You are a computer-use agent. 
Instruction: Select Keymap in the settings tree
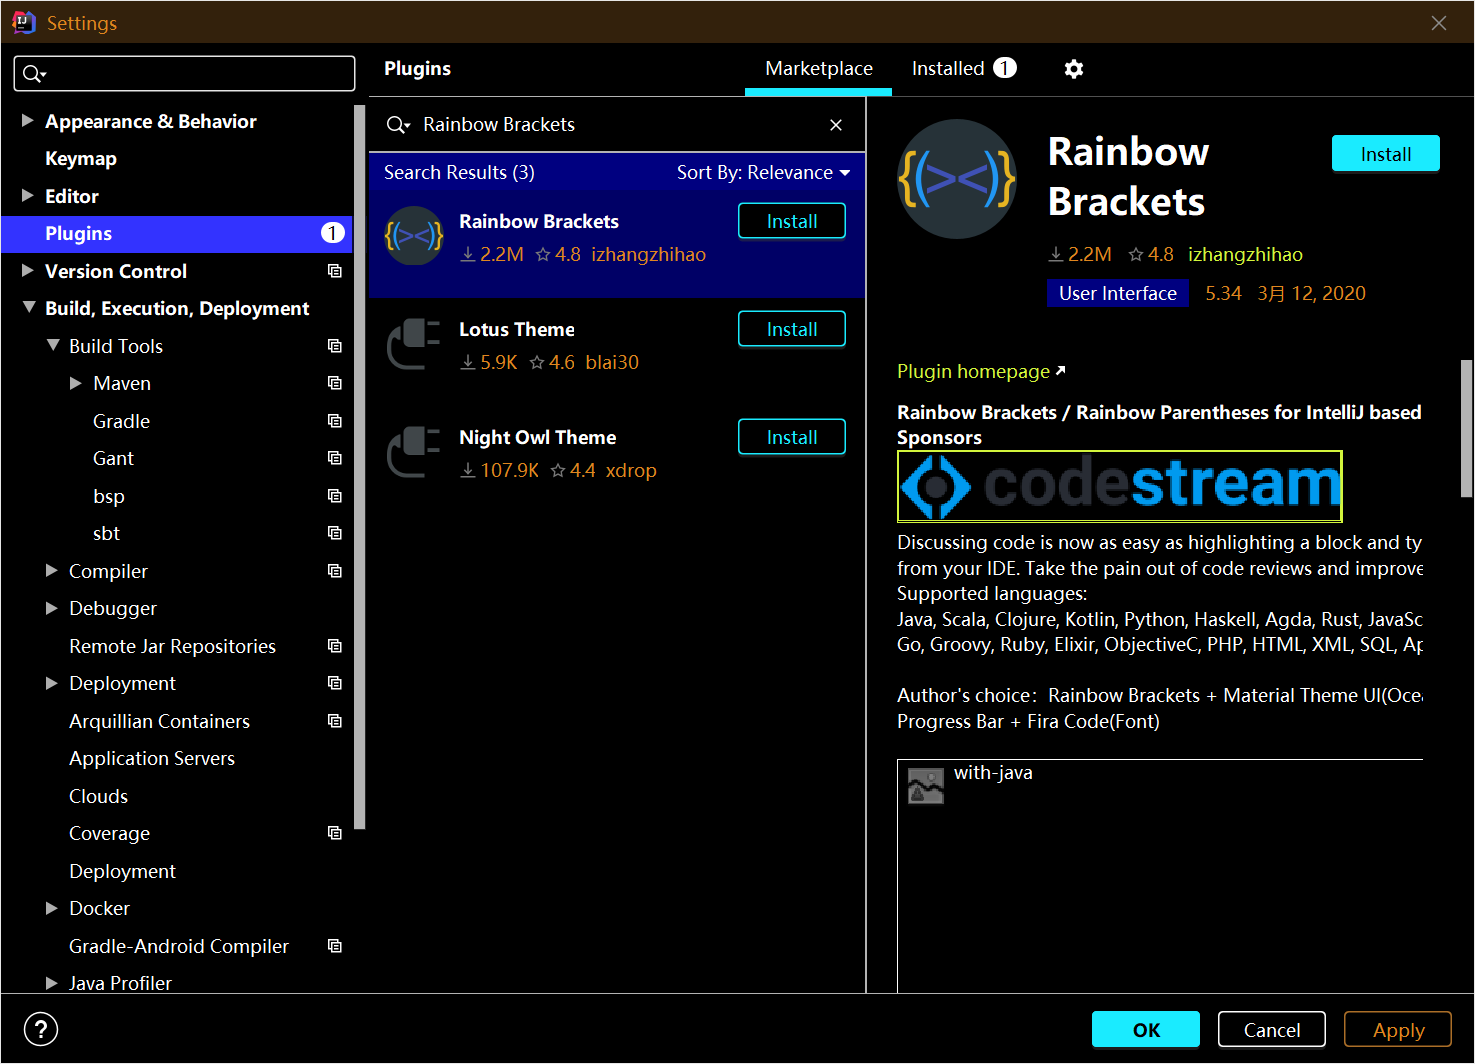click(81, 158)
